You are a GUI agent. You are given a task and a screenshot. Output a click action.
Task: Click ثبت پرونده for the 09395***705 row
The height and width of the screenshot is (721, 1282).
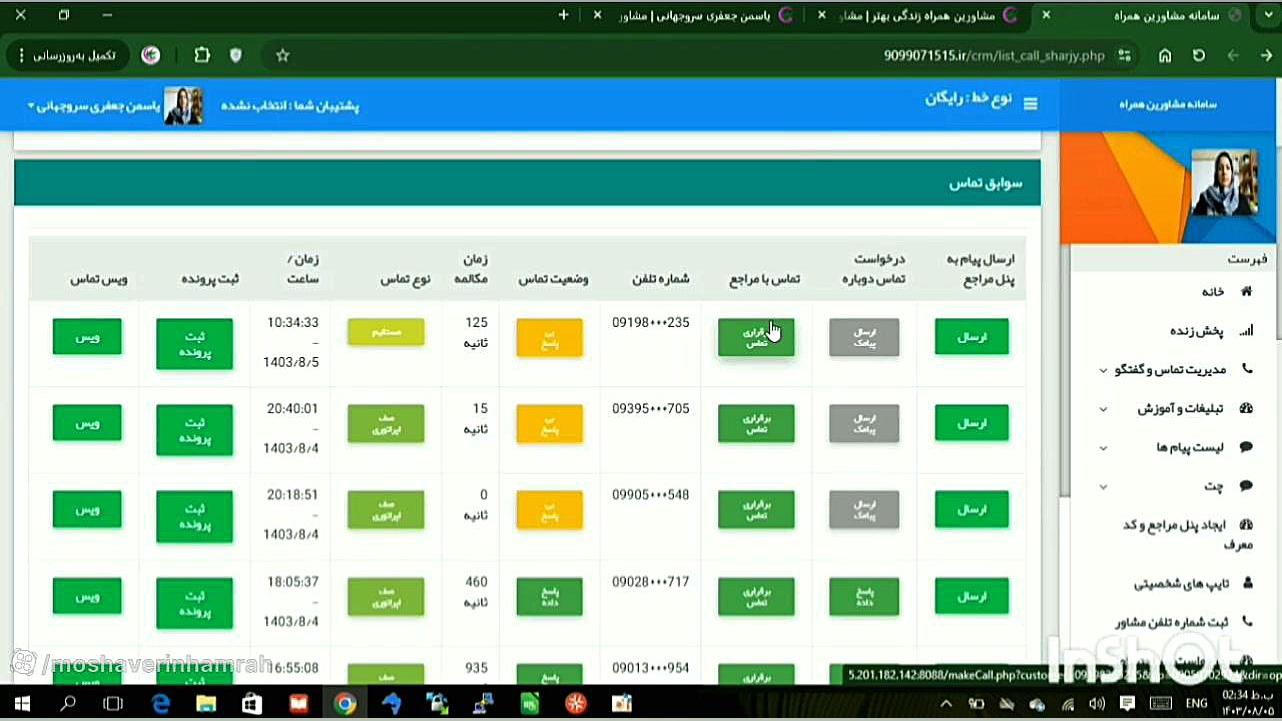(x=194, y=430)
